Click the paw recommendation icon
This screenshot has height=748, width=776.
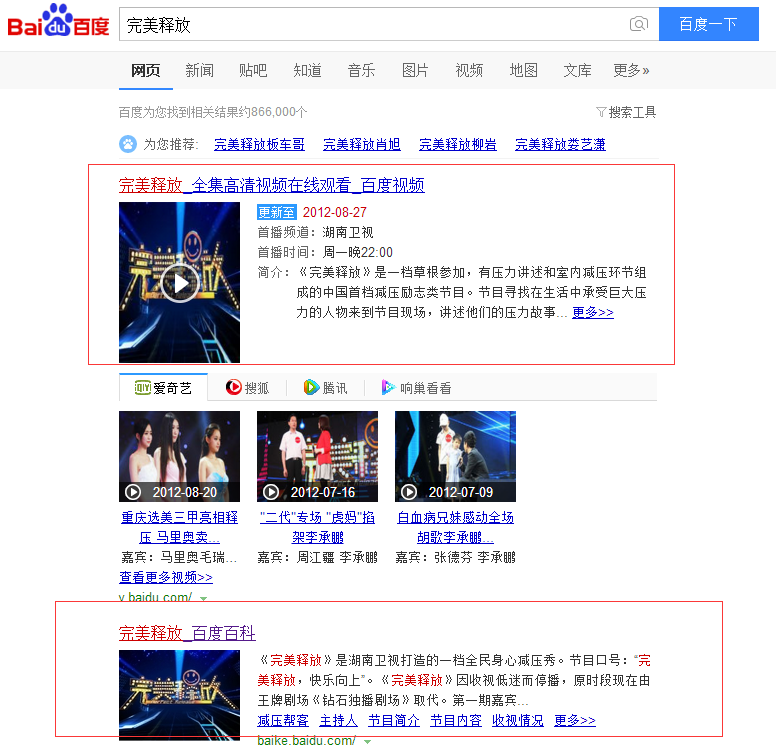[128, 144]
